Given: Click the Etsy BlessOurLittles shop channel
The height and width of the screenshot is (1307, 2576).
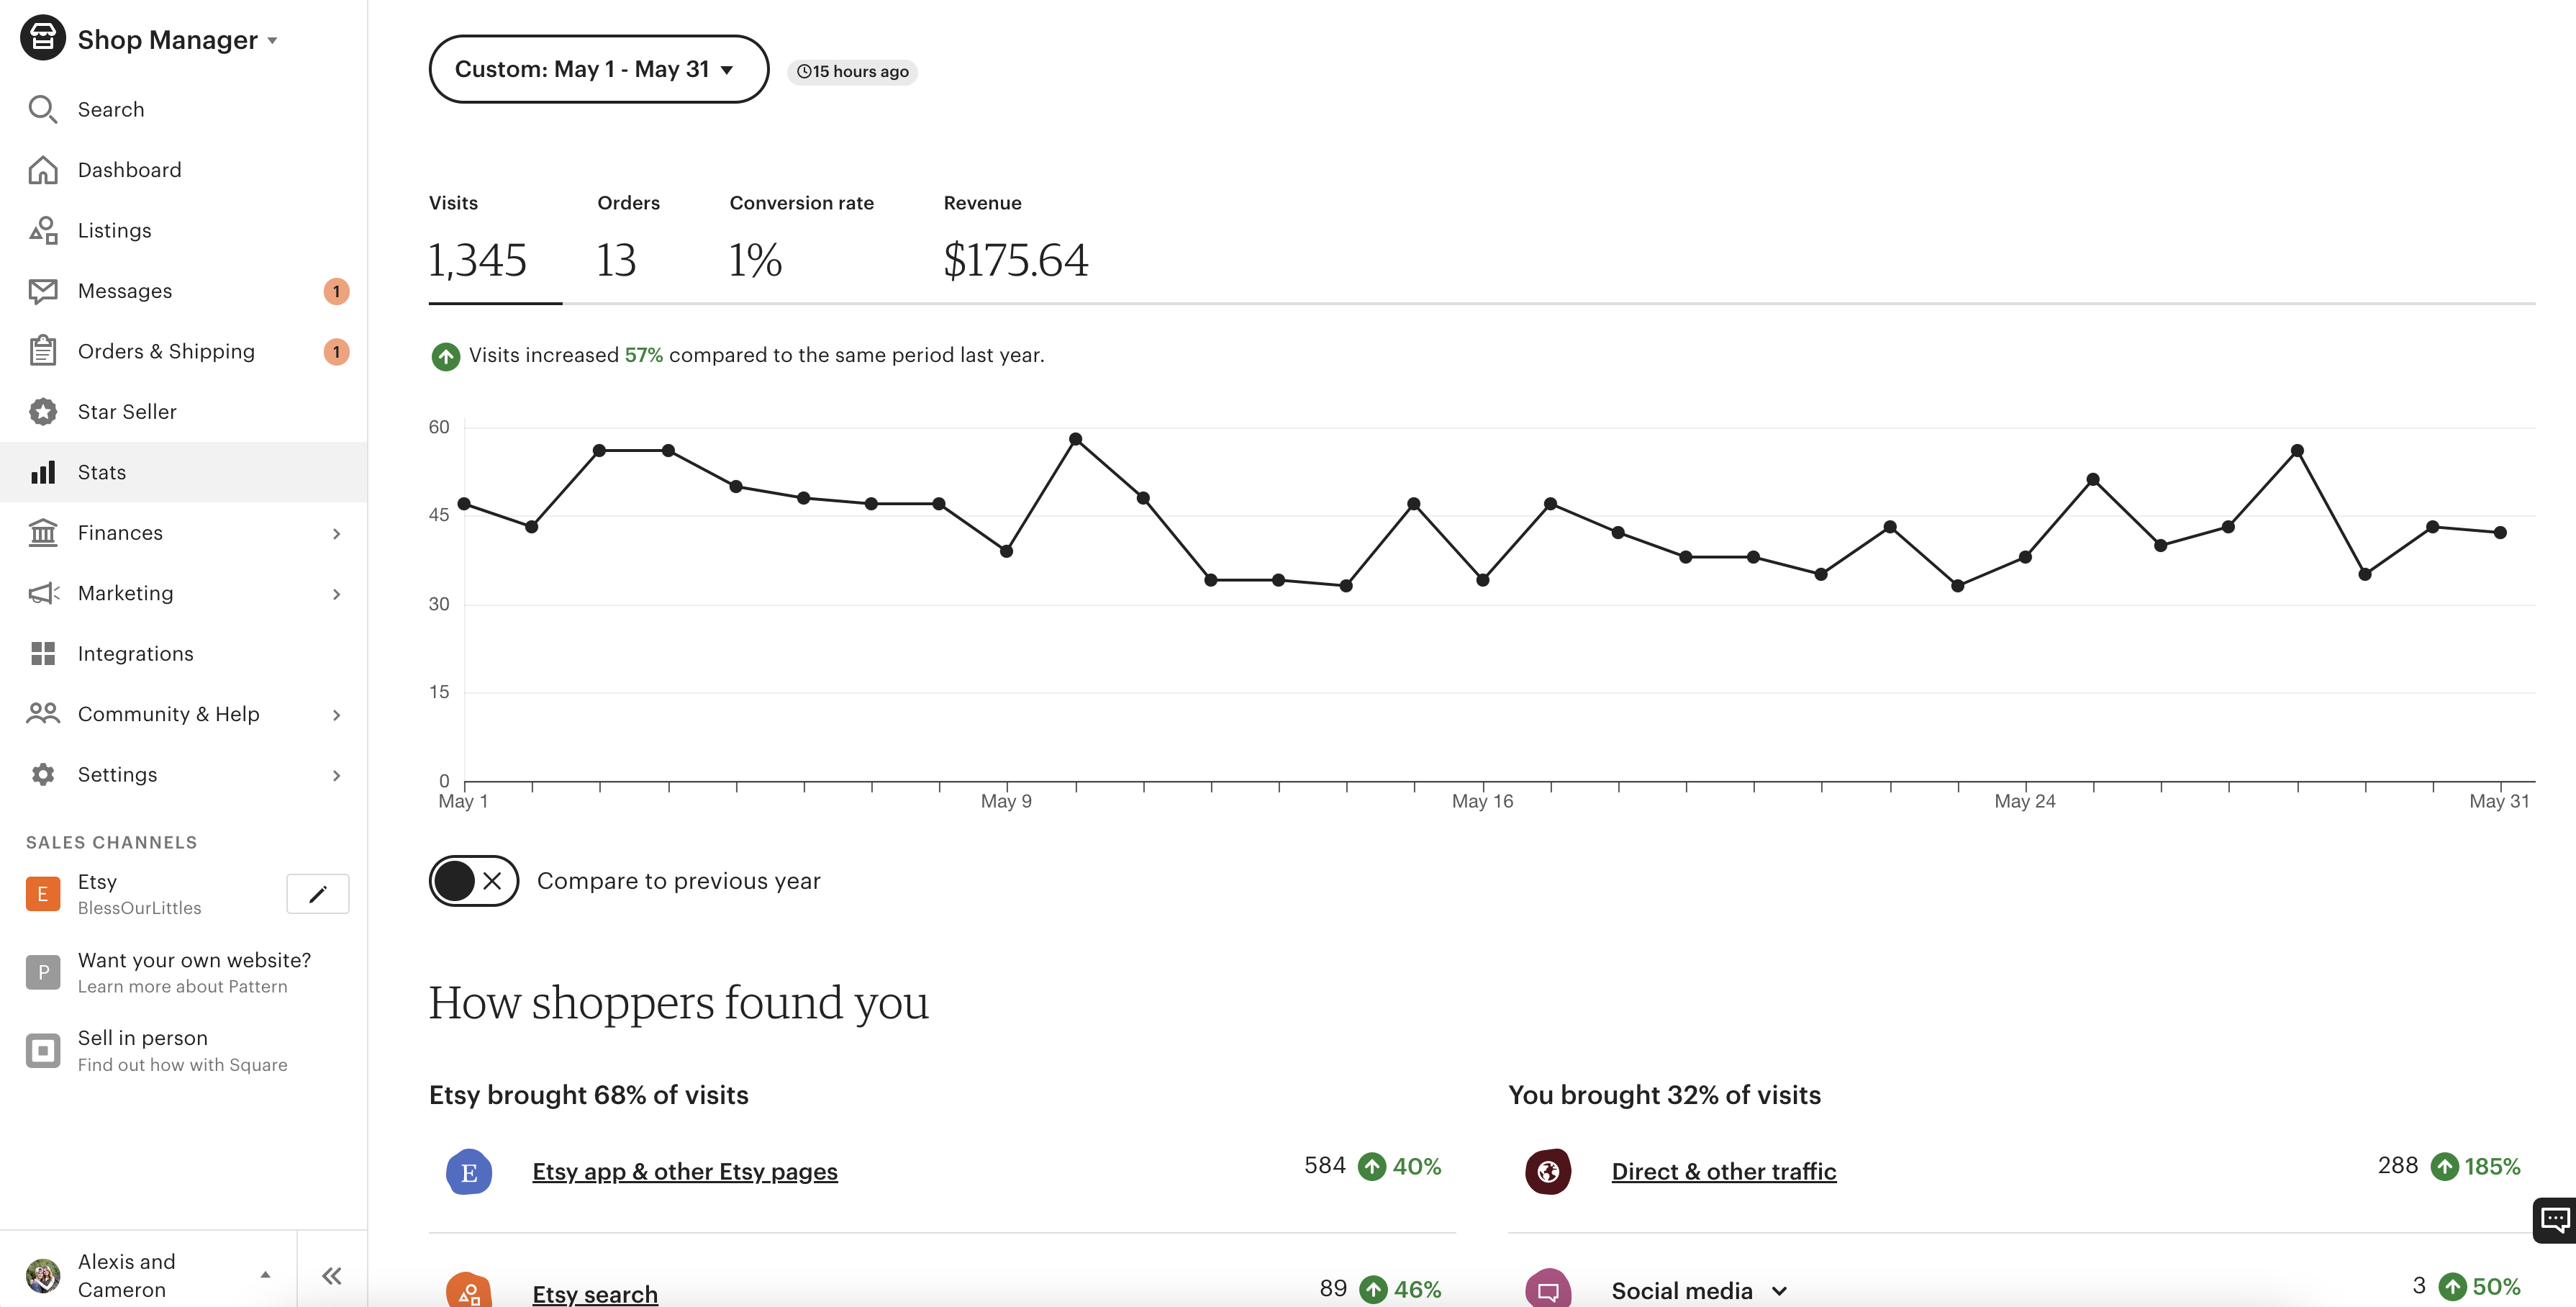Looking at the screenshot, I should pyautogui.click(x=140, y=894).
